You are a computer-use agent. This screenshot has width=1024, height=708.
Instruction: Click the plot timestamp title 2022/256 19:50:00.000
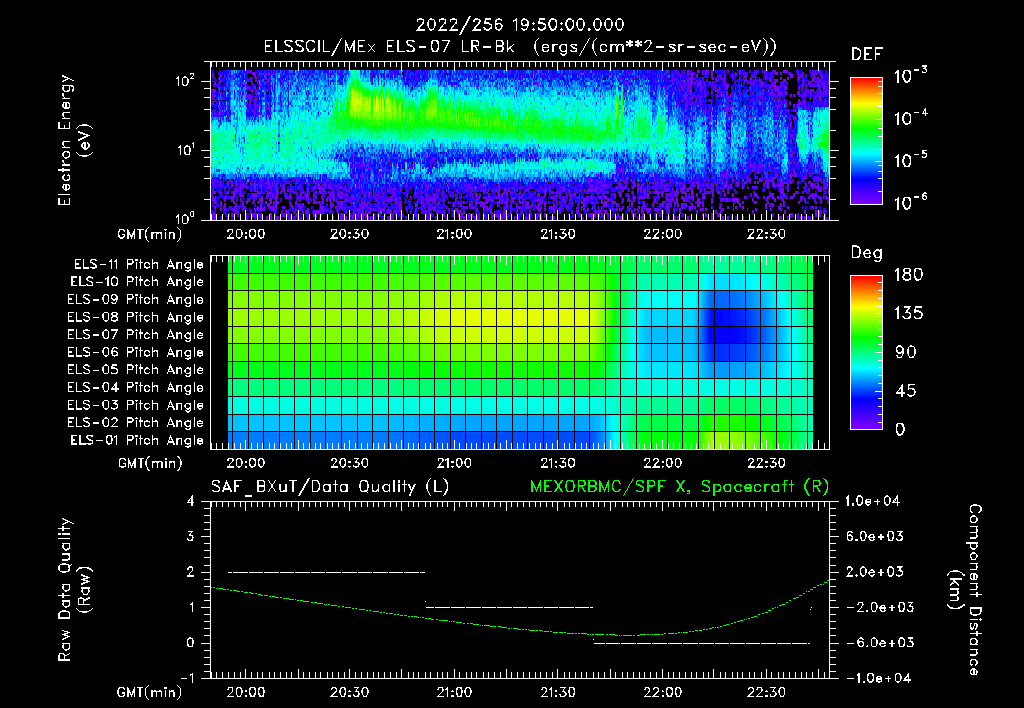[x=520, y=25]
